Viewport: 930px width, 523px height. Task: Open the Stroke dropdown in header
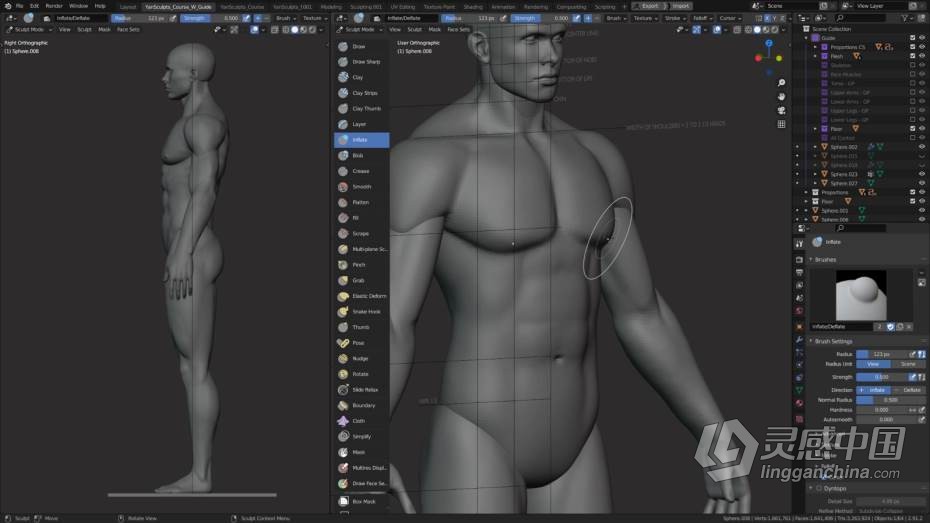point(674,18)
